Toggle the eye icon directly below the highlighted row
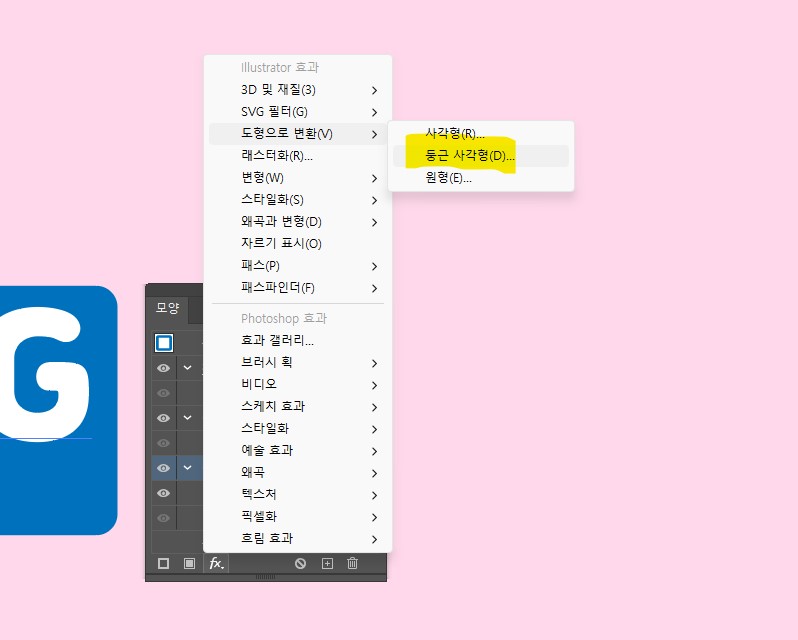 click(x=163, y=493)
